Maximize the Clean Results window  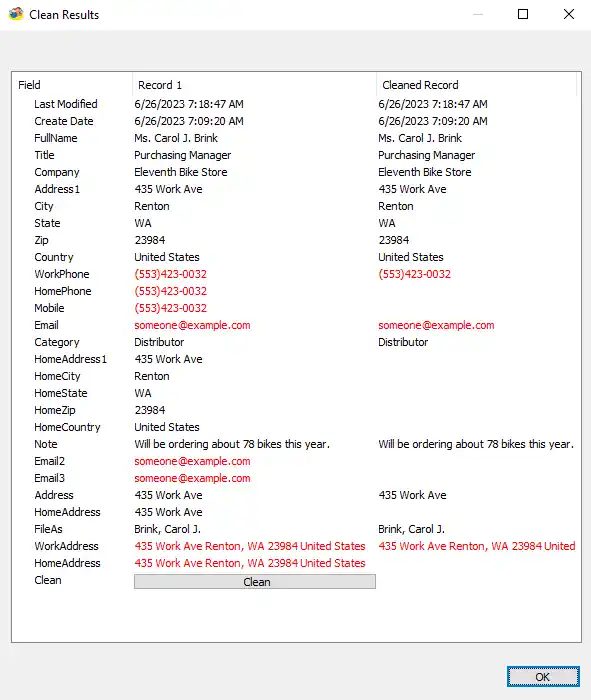click(523, 14)
